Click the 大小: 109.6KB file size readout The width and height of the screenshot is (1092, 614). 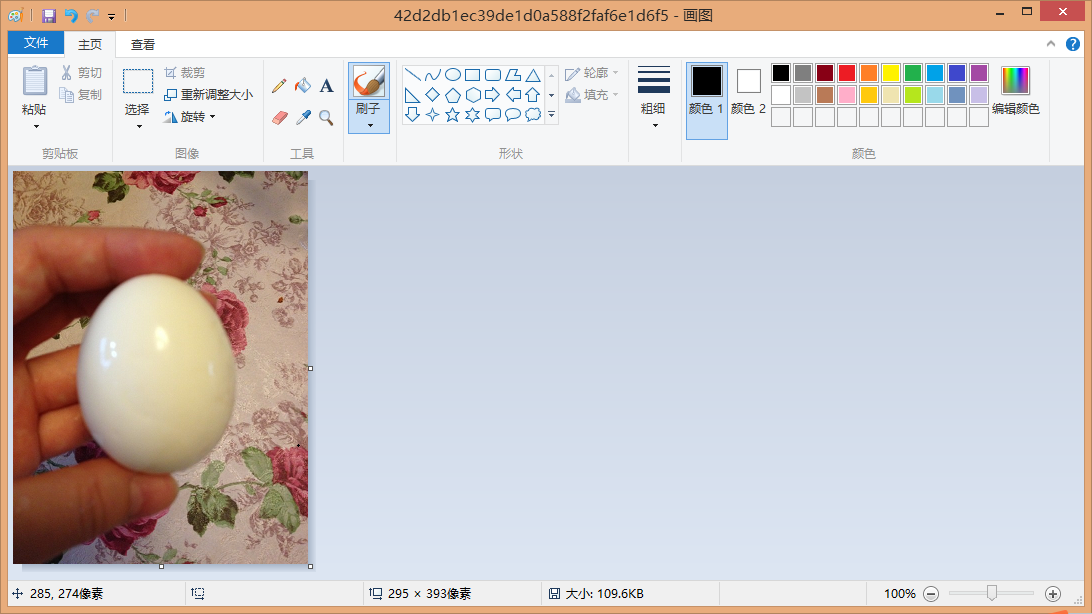[604, 594]
